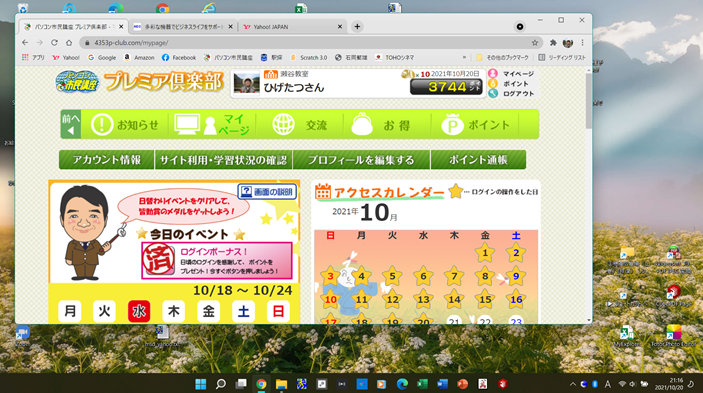This screenshot has height=393, width=703.
Task: Select 金 day button in weekly row
Action: (x=208, y=311)
